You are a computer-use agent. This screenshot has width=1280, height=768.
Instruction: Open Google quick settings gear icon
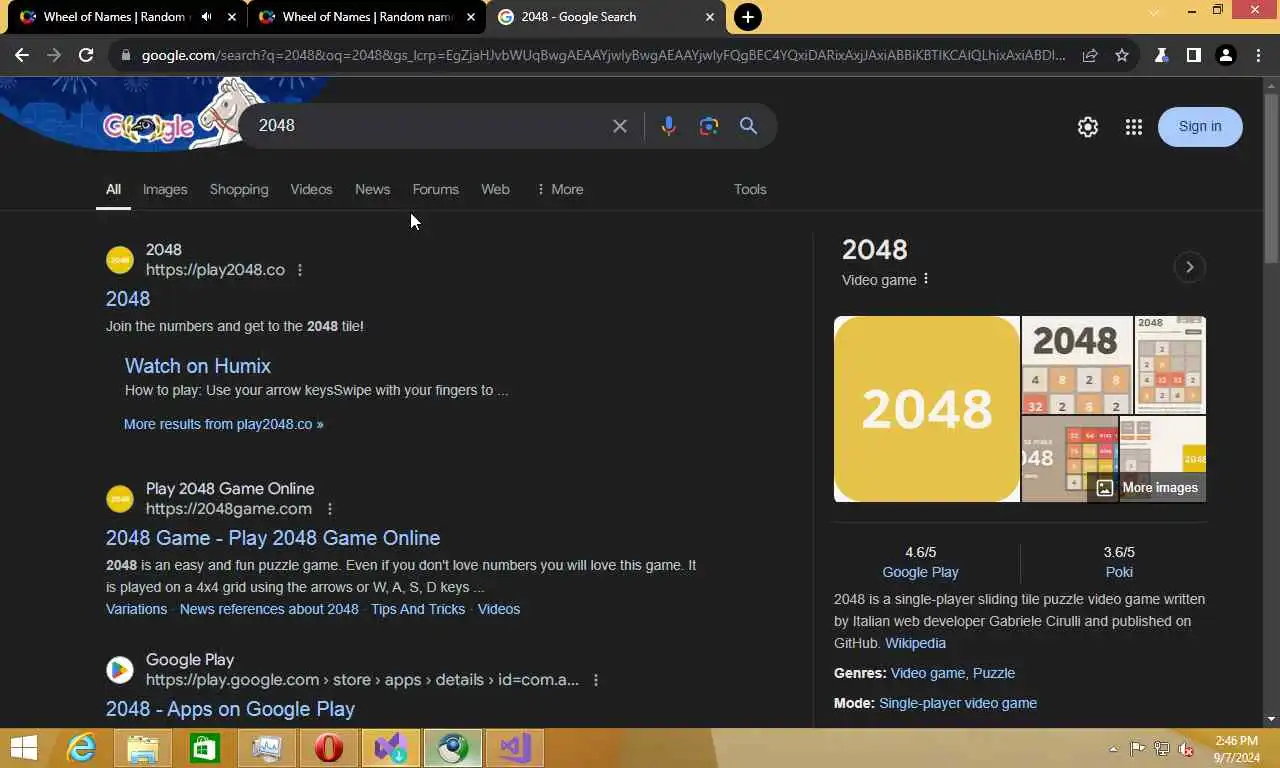[1088, 127]
